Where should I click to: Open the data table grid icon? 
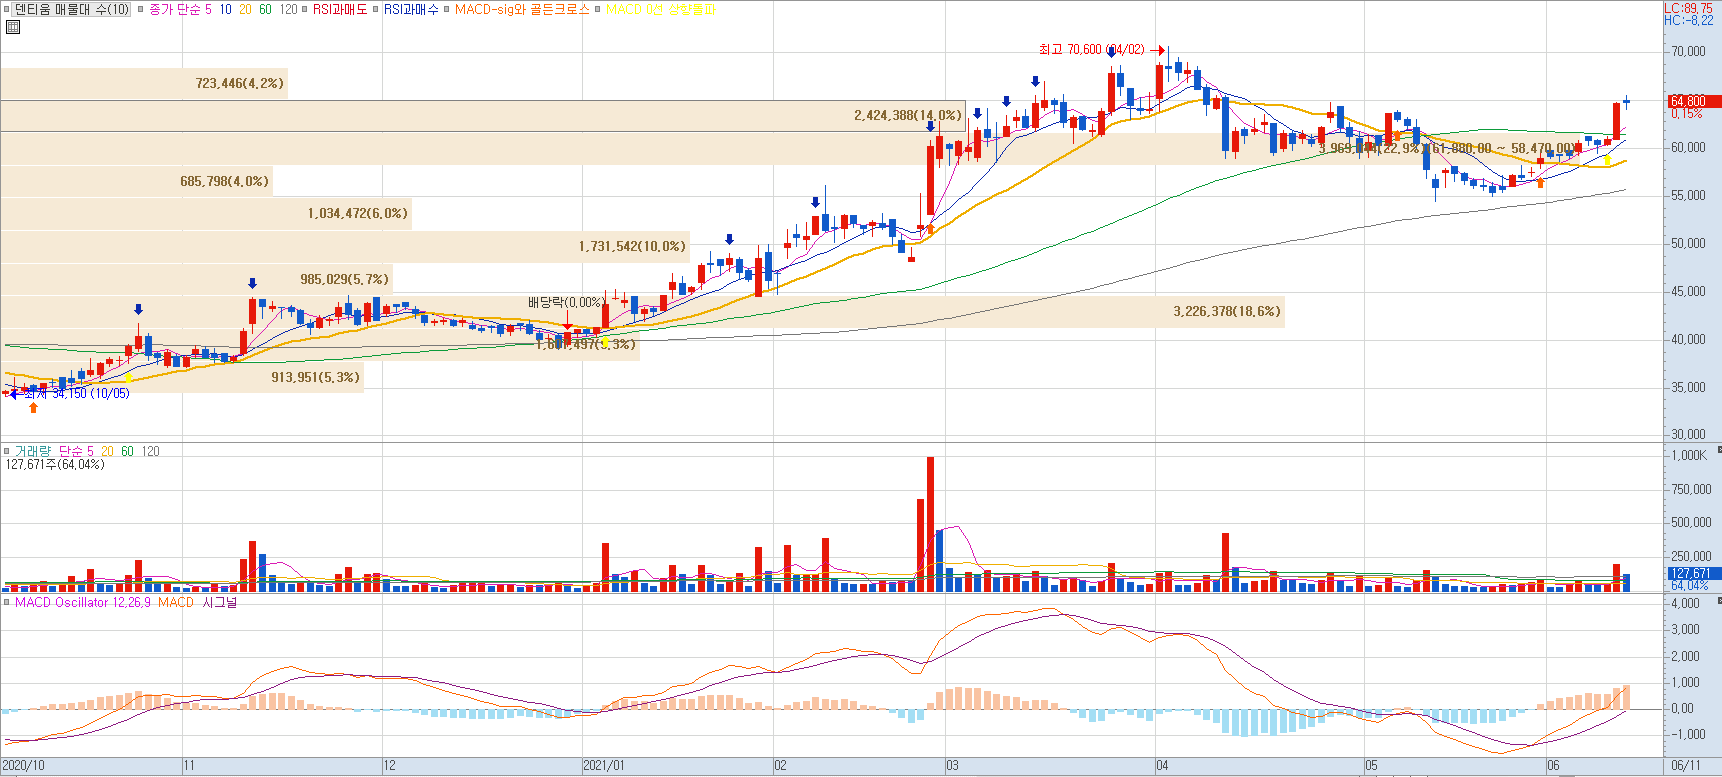click(12, 27)
